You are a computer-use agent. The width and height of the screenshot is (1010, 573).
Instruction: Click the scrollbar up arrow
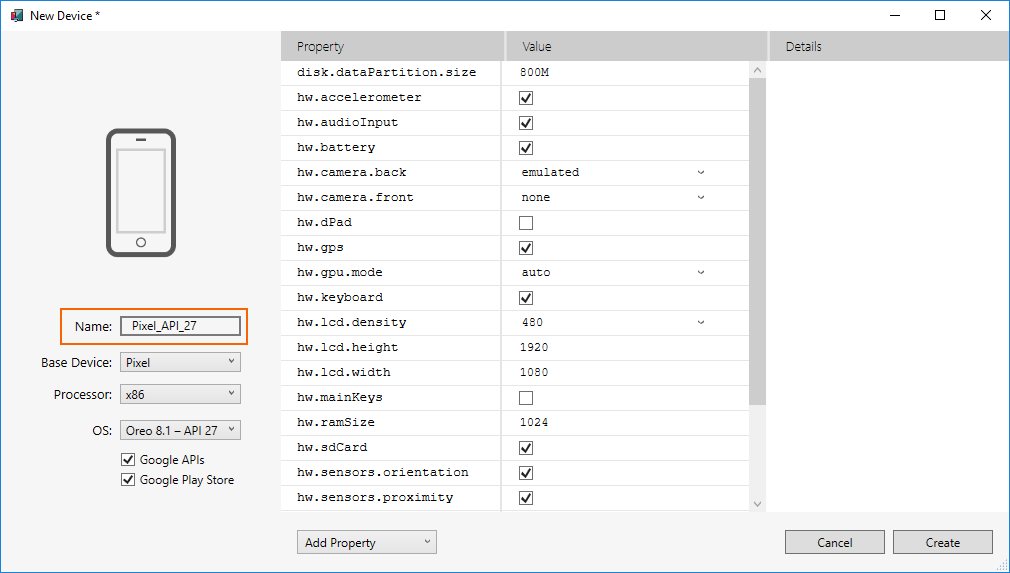click(758, 70)
